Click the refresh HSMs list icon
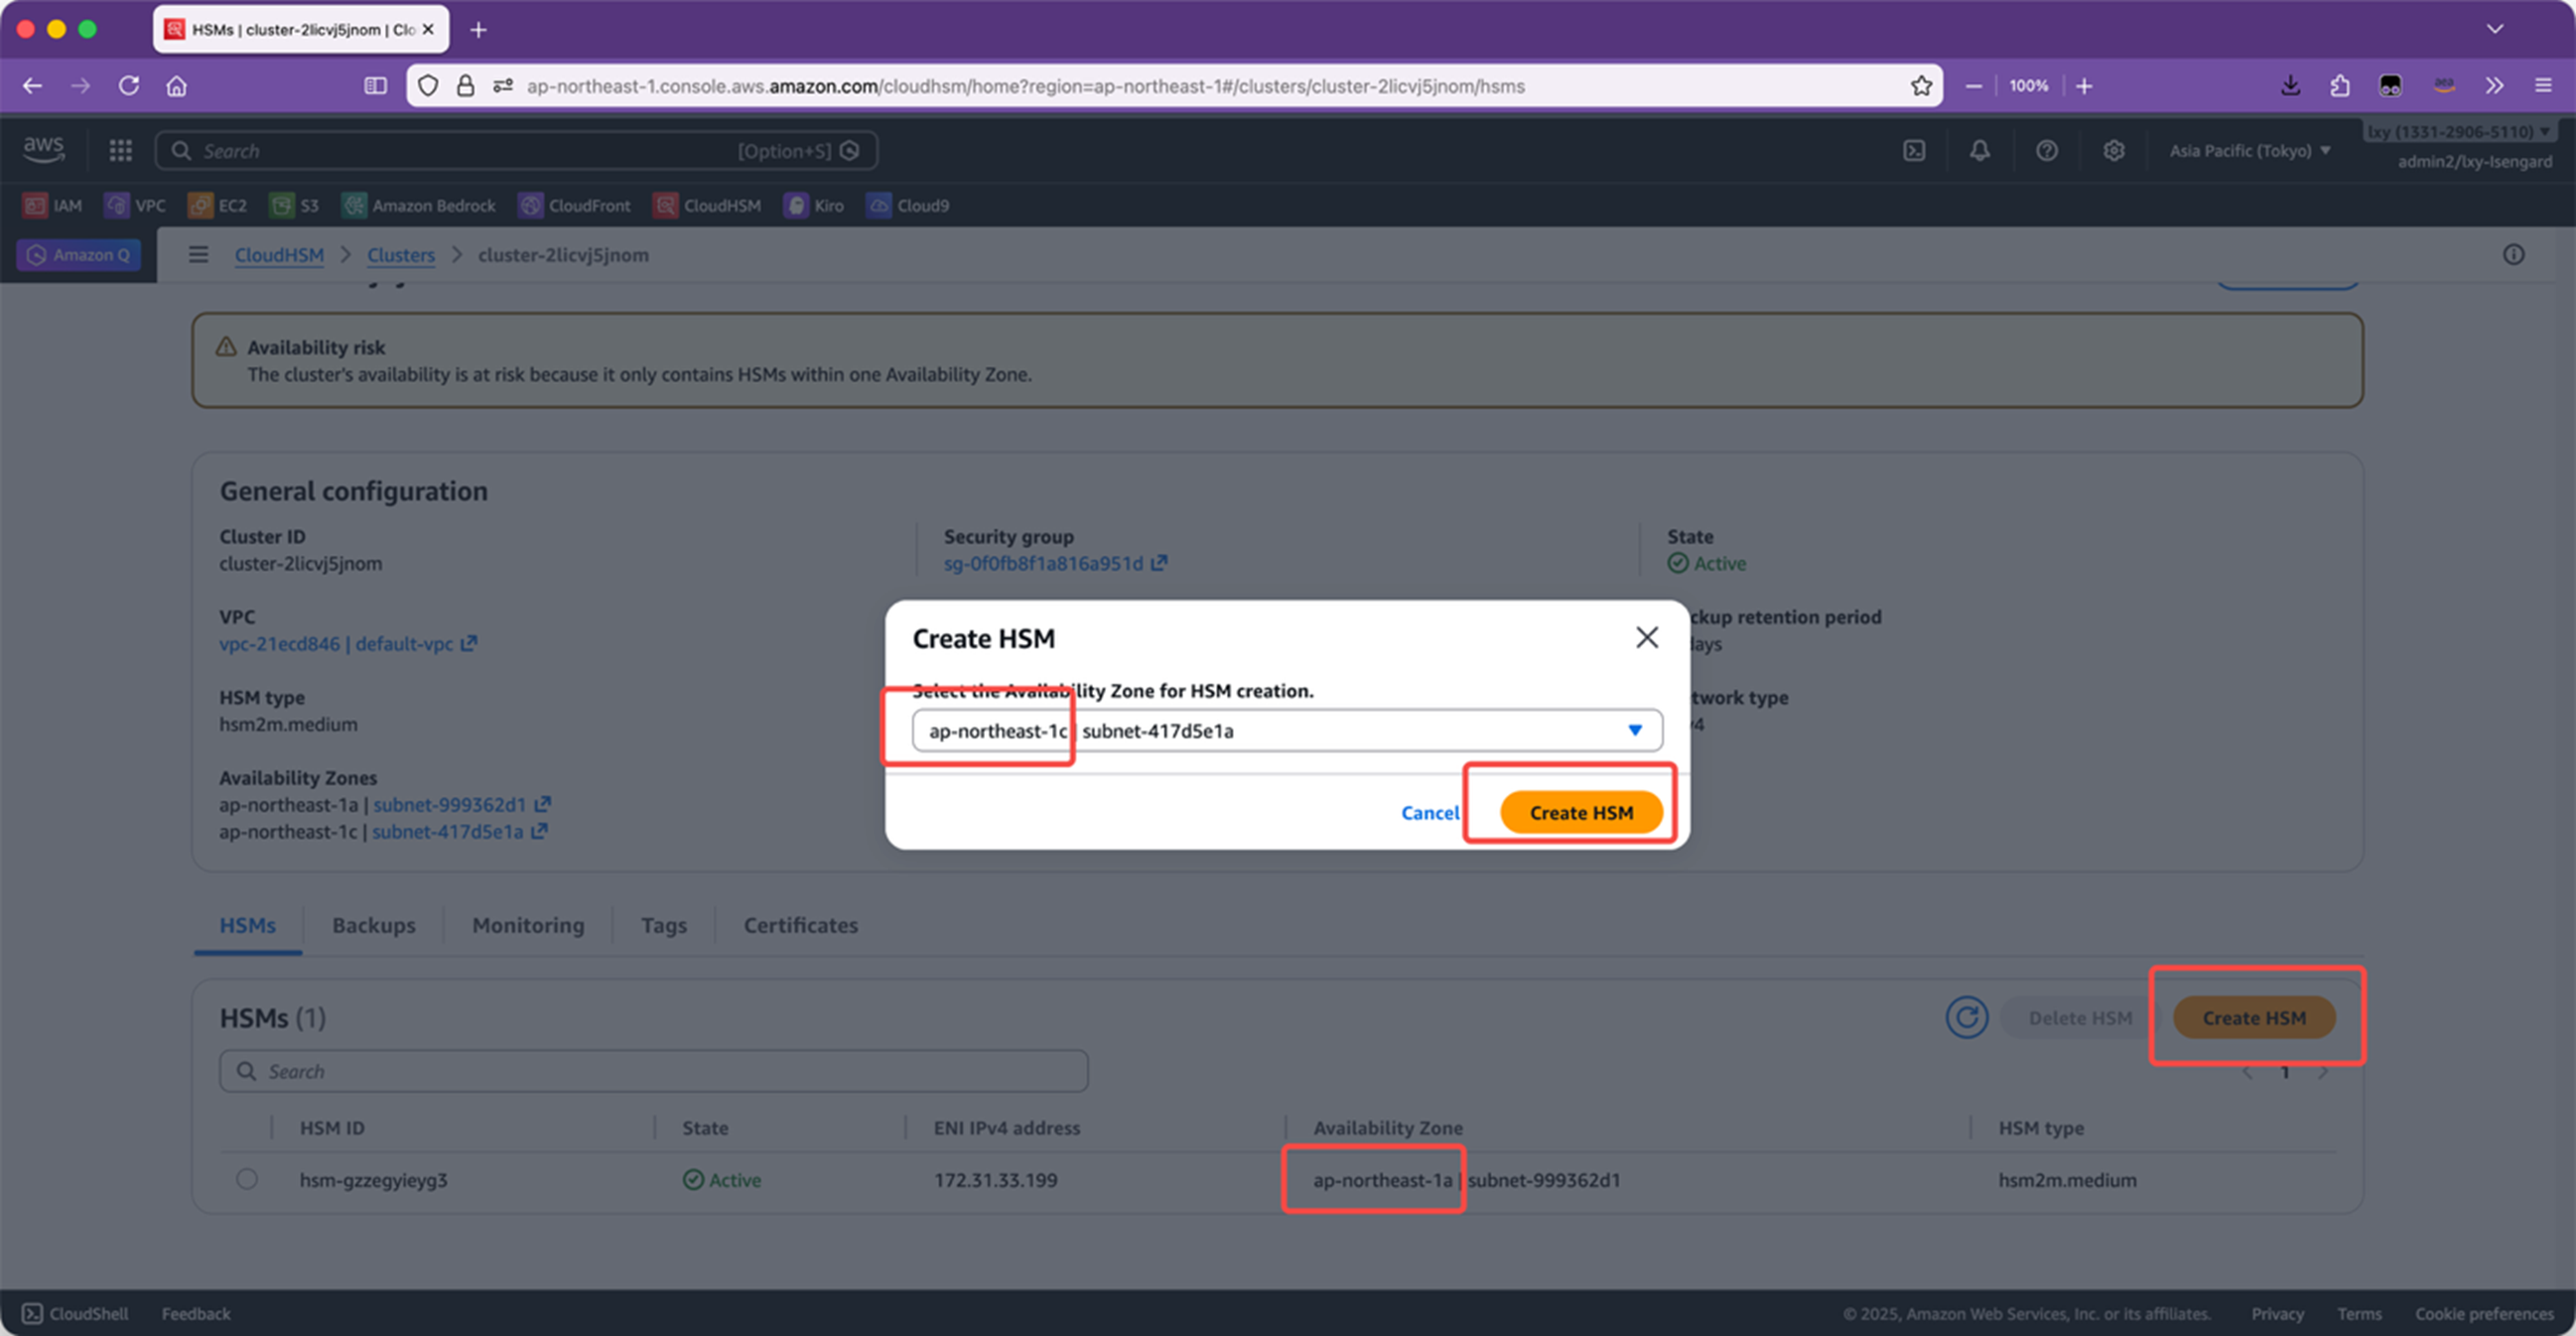This screenshot has height=1336, width=2576. pos(1966,1017)
